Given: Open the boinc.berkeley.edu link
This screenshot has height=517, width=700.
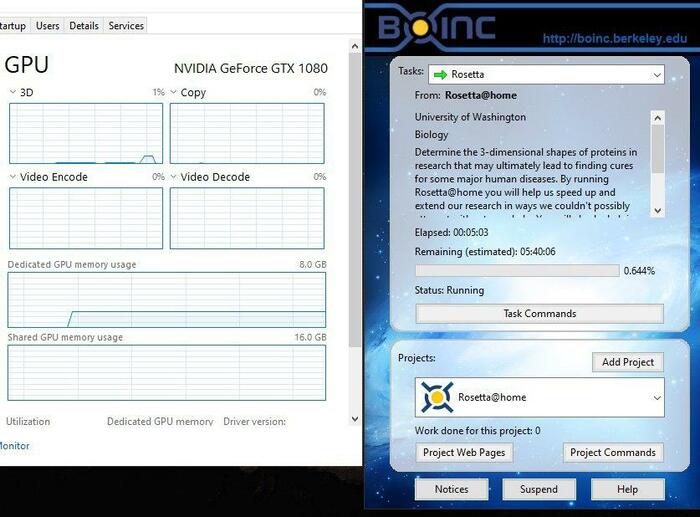Looking at the screenshot, I should tap(615, 38).
